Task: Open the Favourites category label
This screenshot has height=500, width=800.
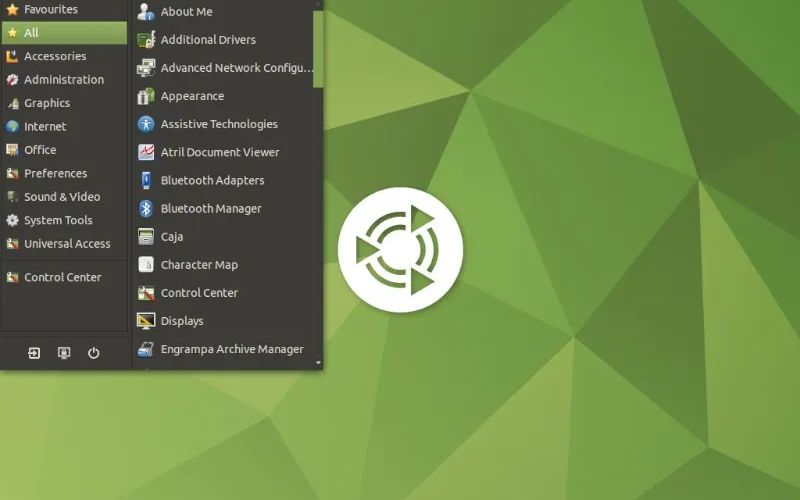Action: click(x=51, y=9)
